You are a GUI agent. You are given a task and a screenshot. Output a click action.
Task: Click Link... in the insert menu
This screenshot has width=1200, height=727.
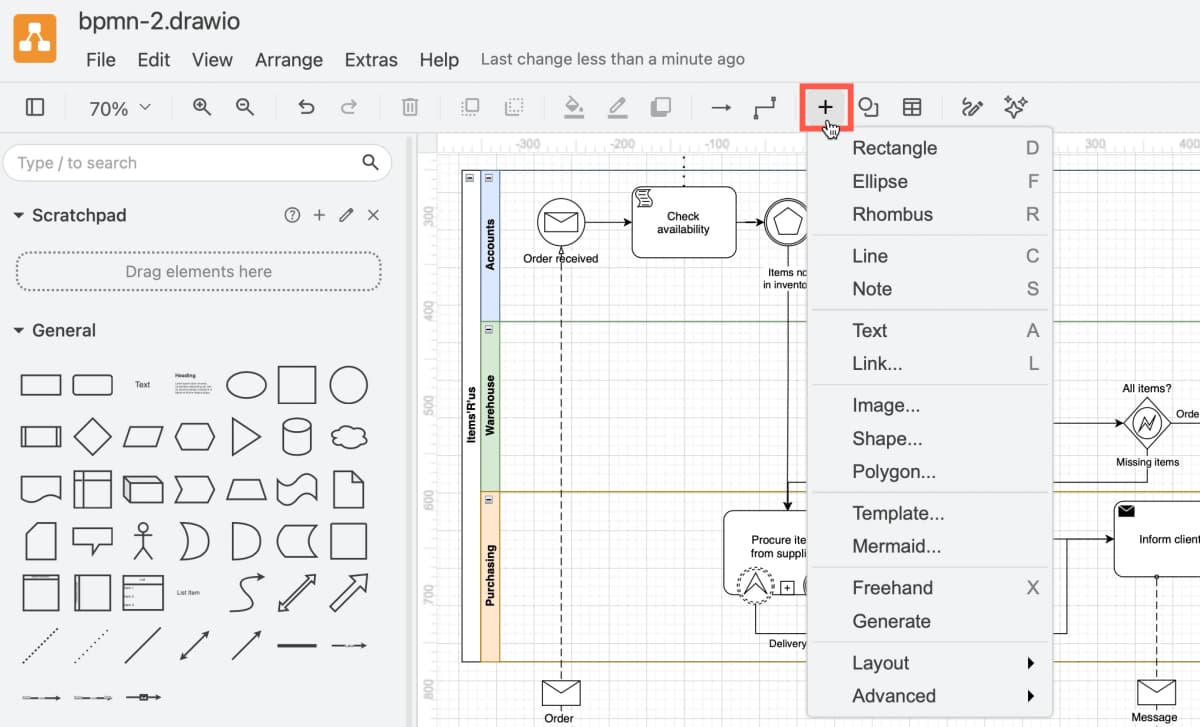coord(929,363)
